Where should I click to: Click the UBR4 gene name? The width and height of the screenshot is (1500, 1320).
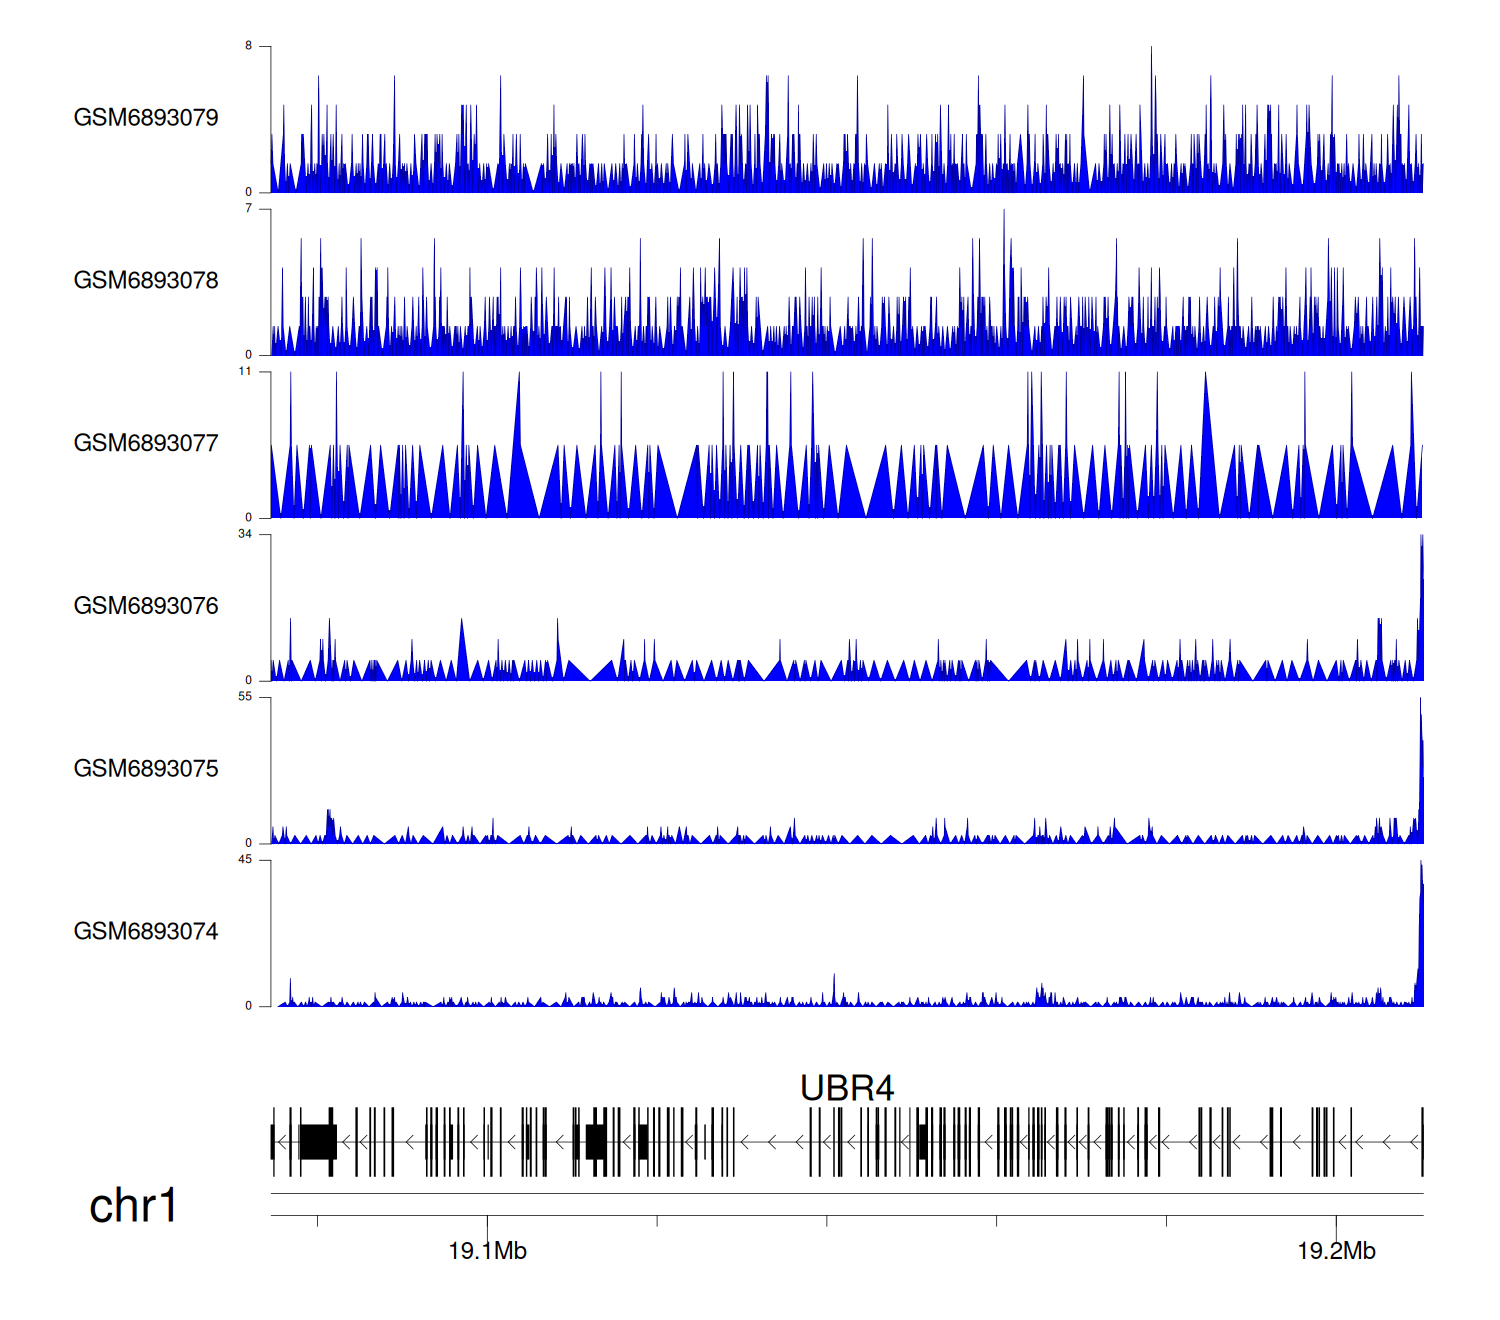(x=846, y=1088)
